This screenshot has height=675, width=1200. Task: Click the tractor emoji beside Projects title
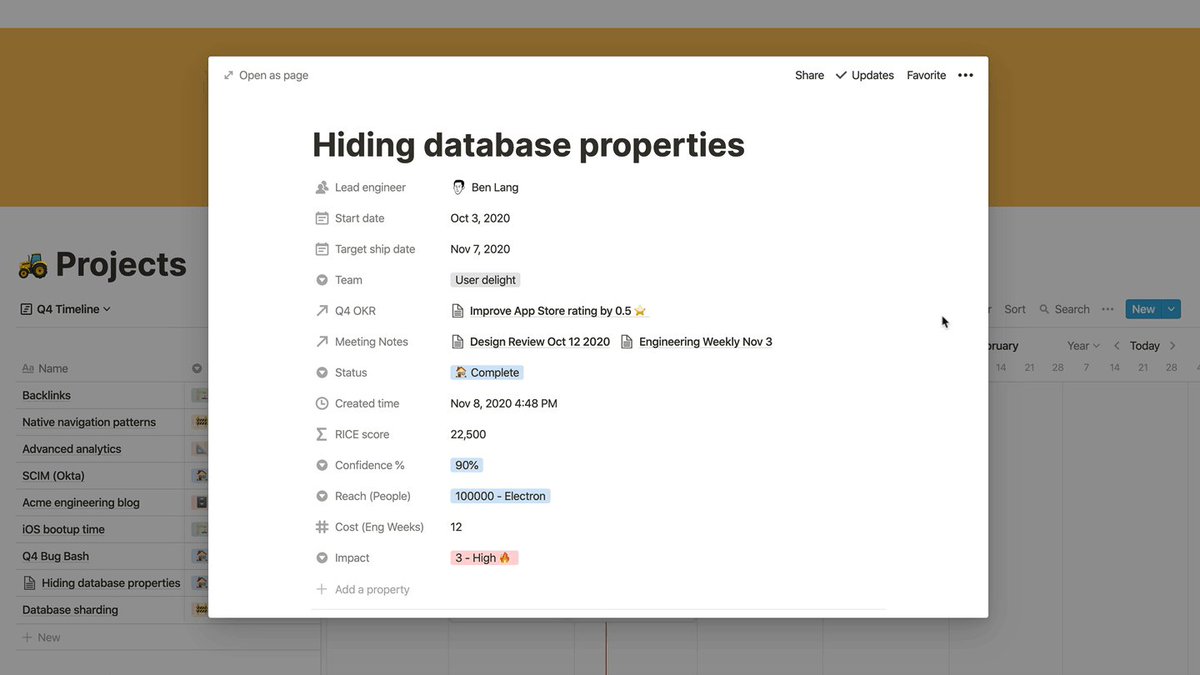click(x=32, y=265)
